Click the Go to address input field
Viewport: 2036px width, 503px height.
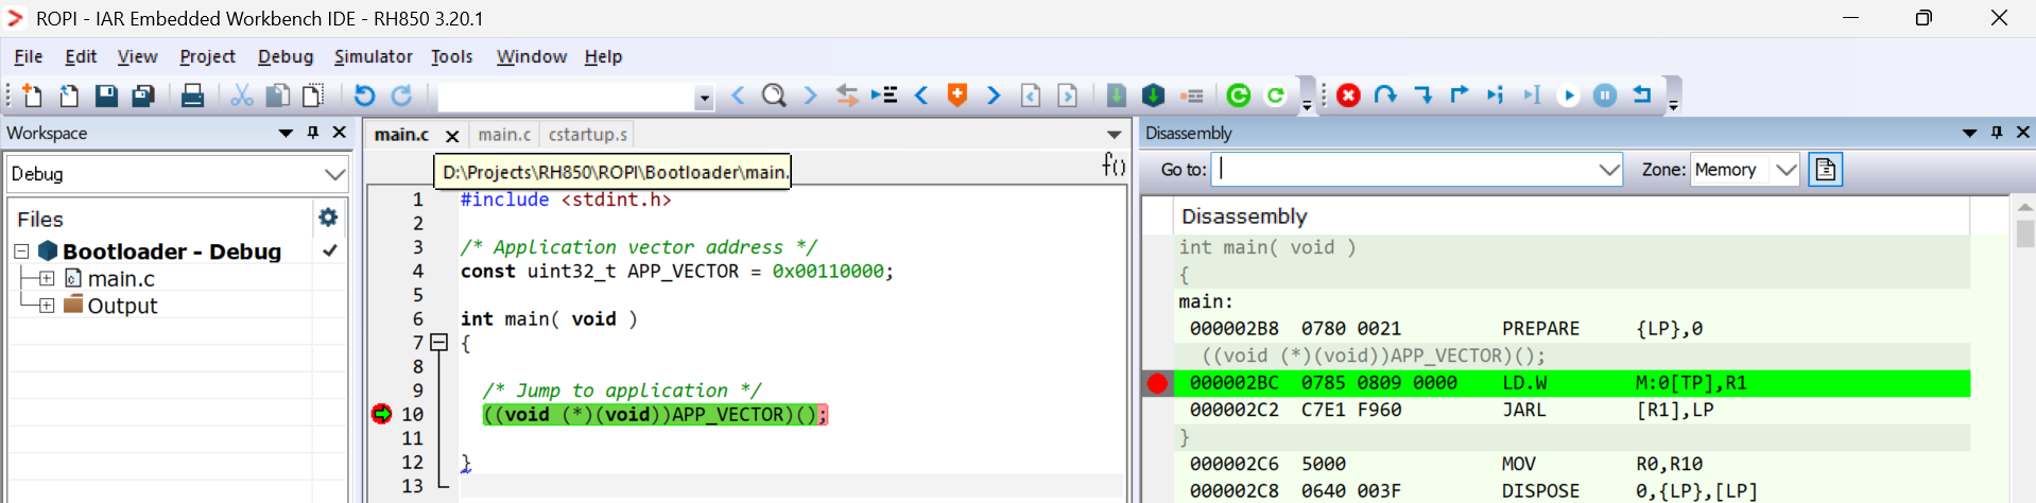coord(1405,170)
